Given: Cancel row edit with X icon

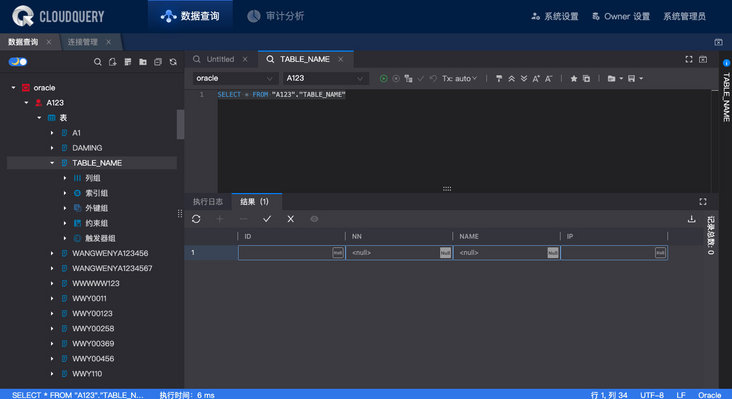Looking at the screenshot, I should pos(290,219).
